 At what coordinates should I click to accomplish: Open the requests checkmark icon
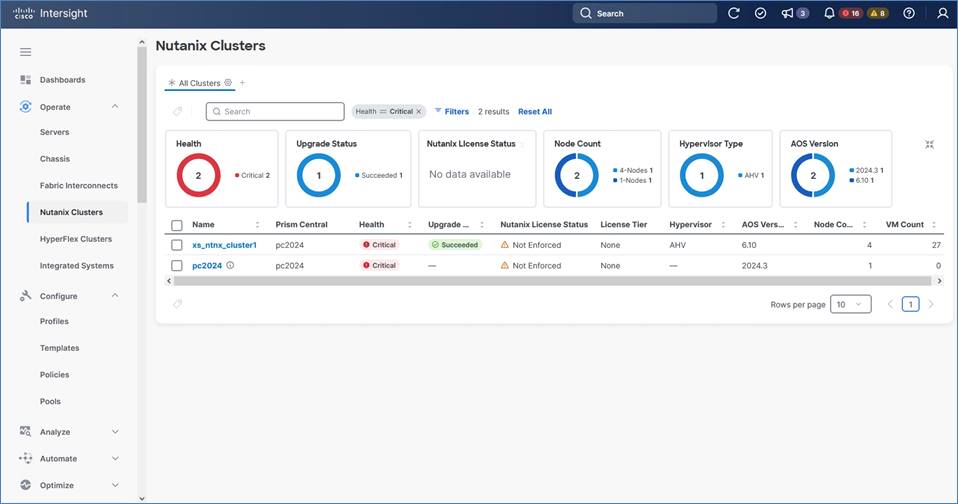pyautogui.click(x=760, y=13)
